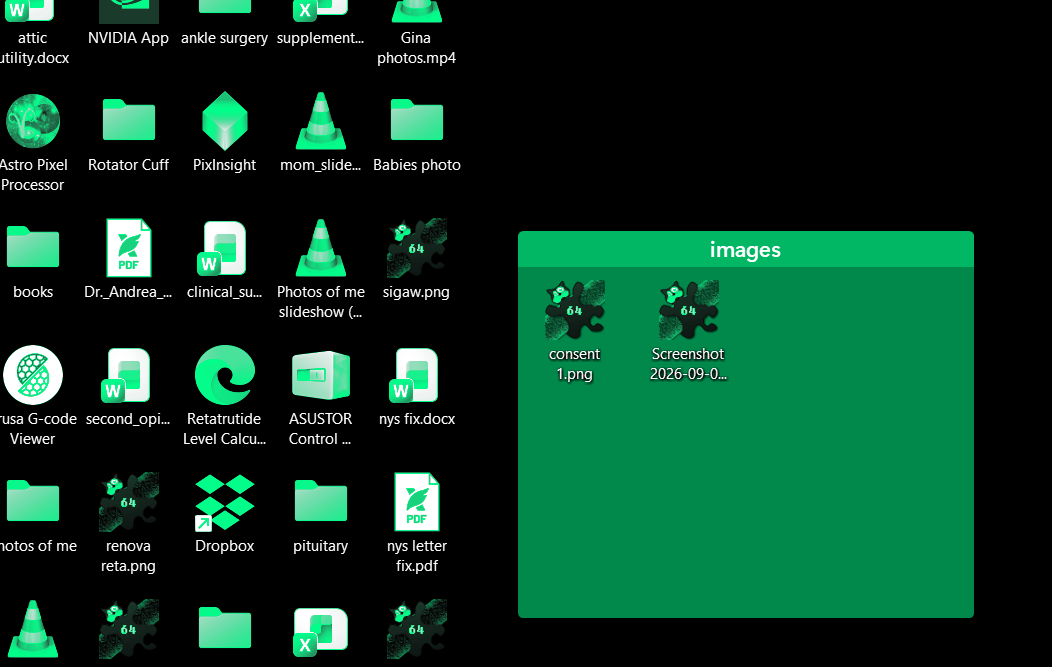This screenshot has height=667, width=1052.
Task: Select the Photos of me slideshow VLC file
Action: (321, 270)
